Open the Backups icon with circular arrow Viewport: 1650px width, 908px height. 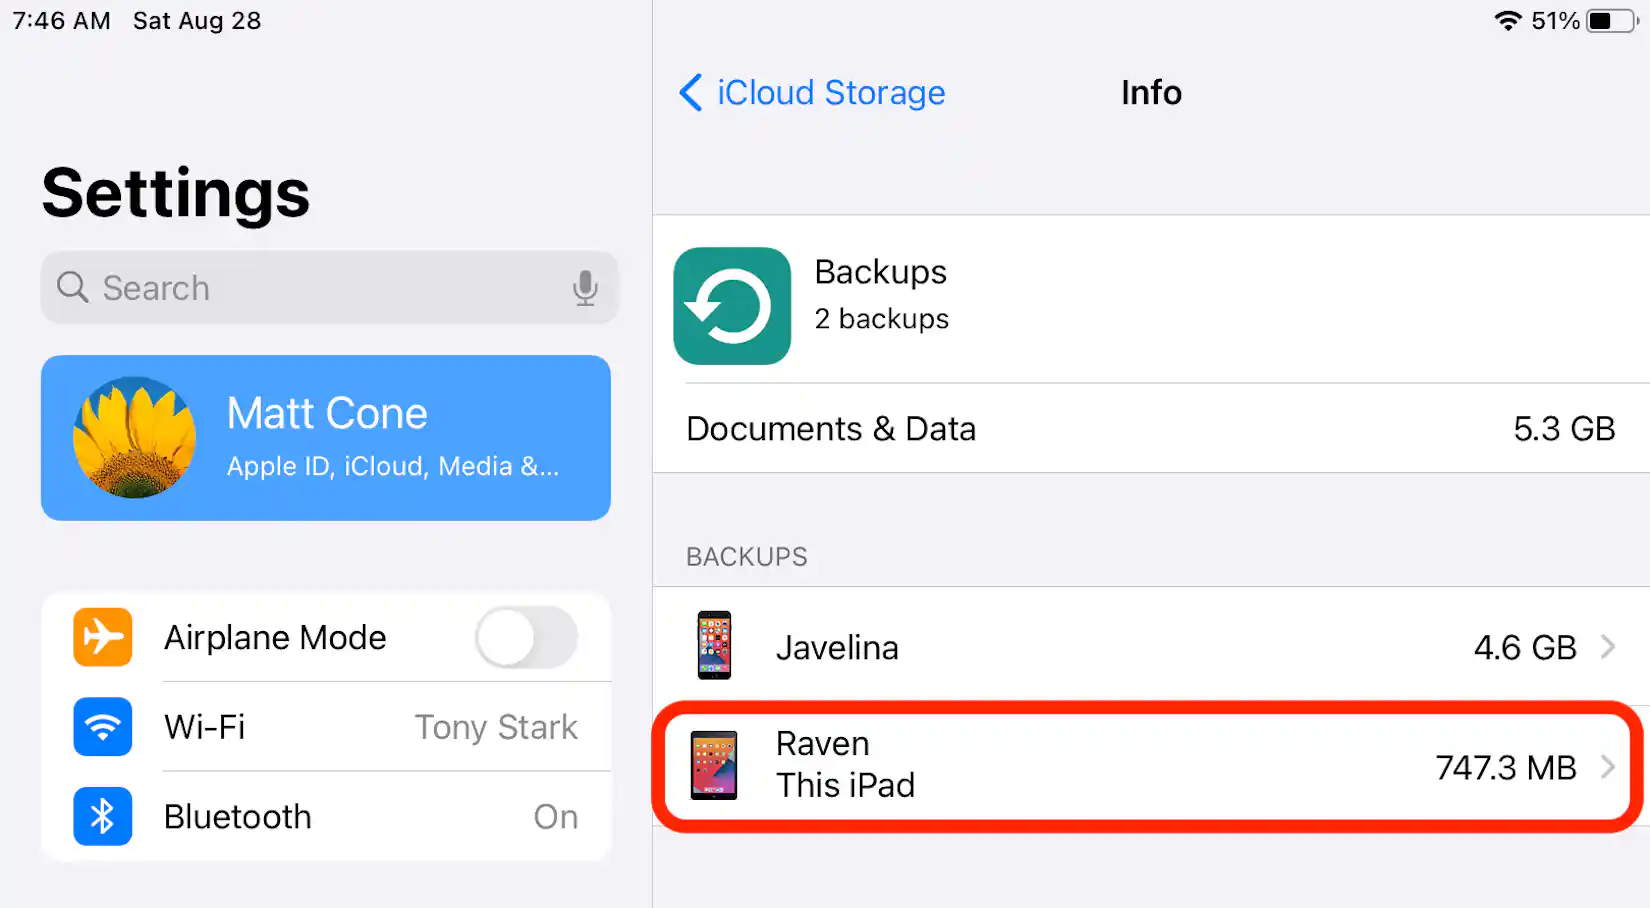point(732,305)
